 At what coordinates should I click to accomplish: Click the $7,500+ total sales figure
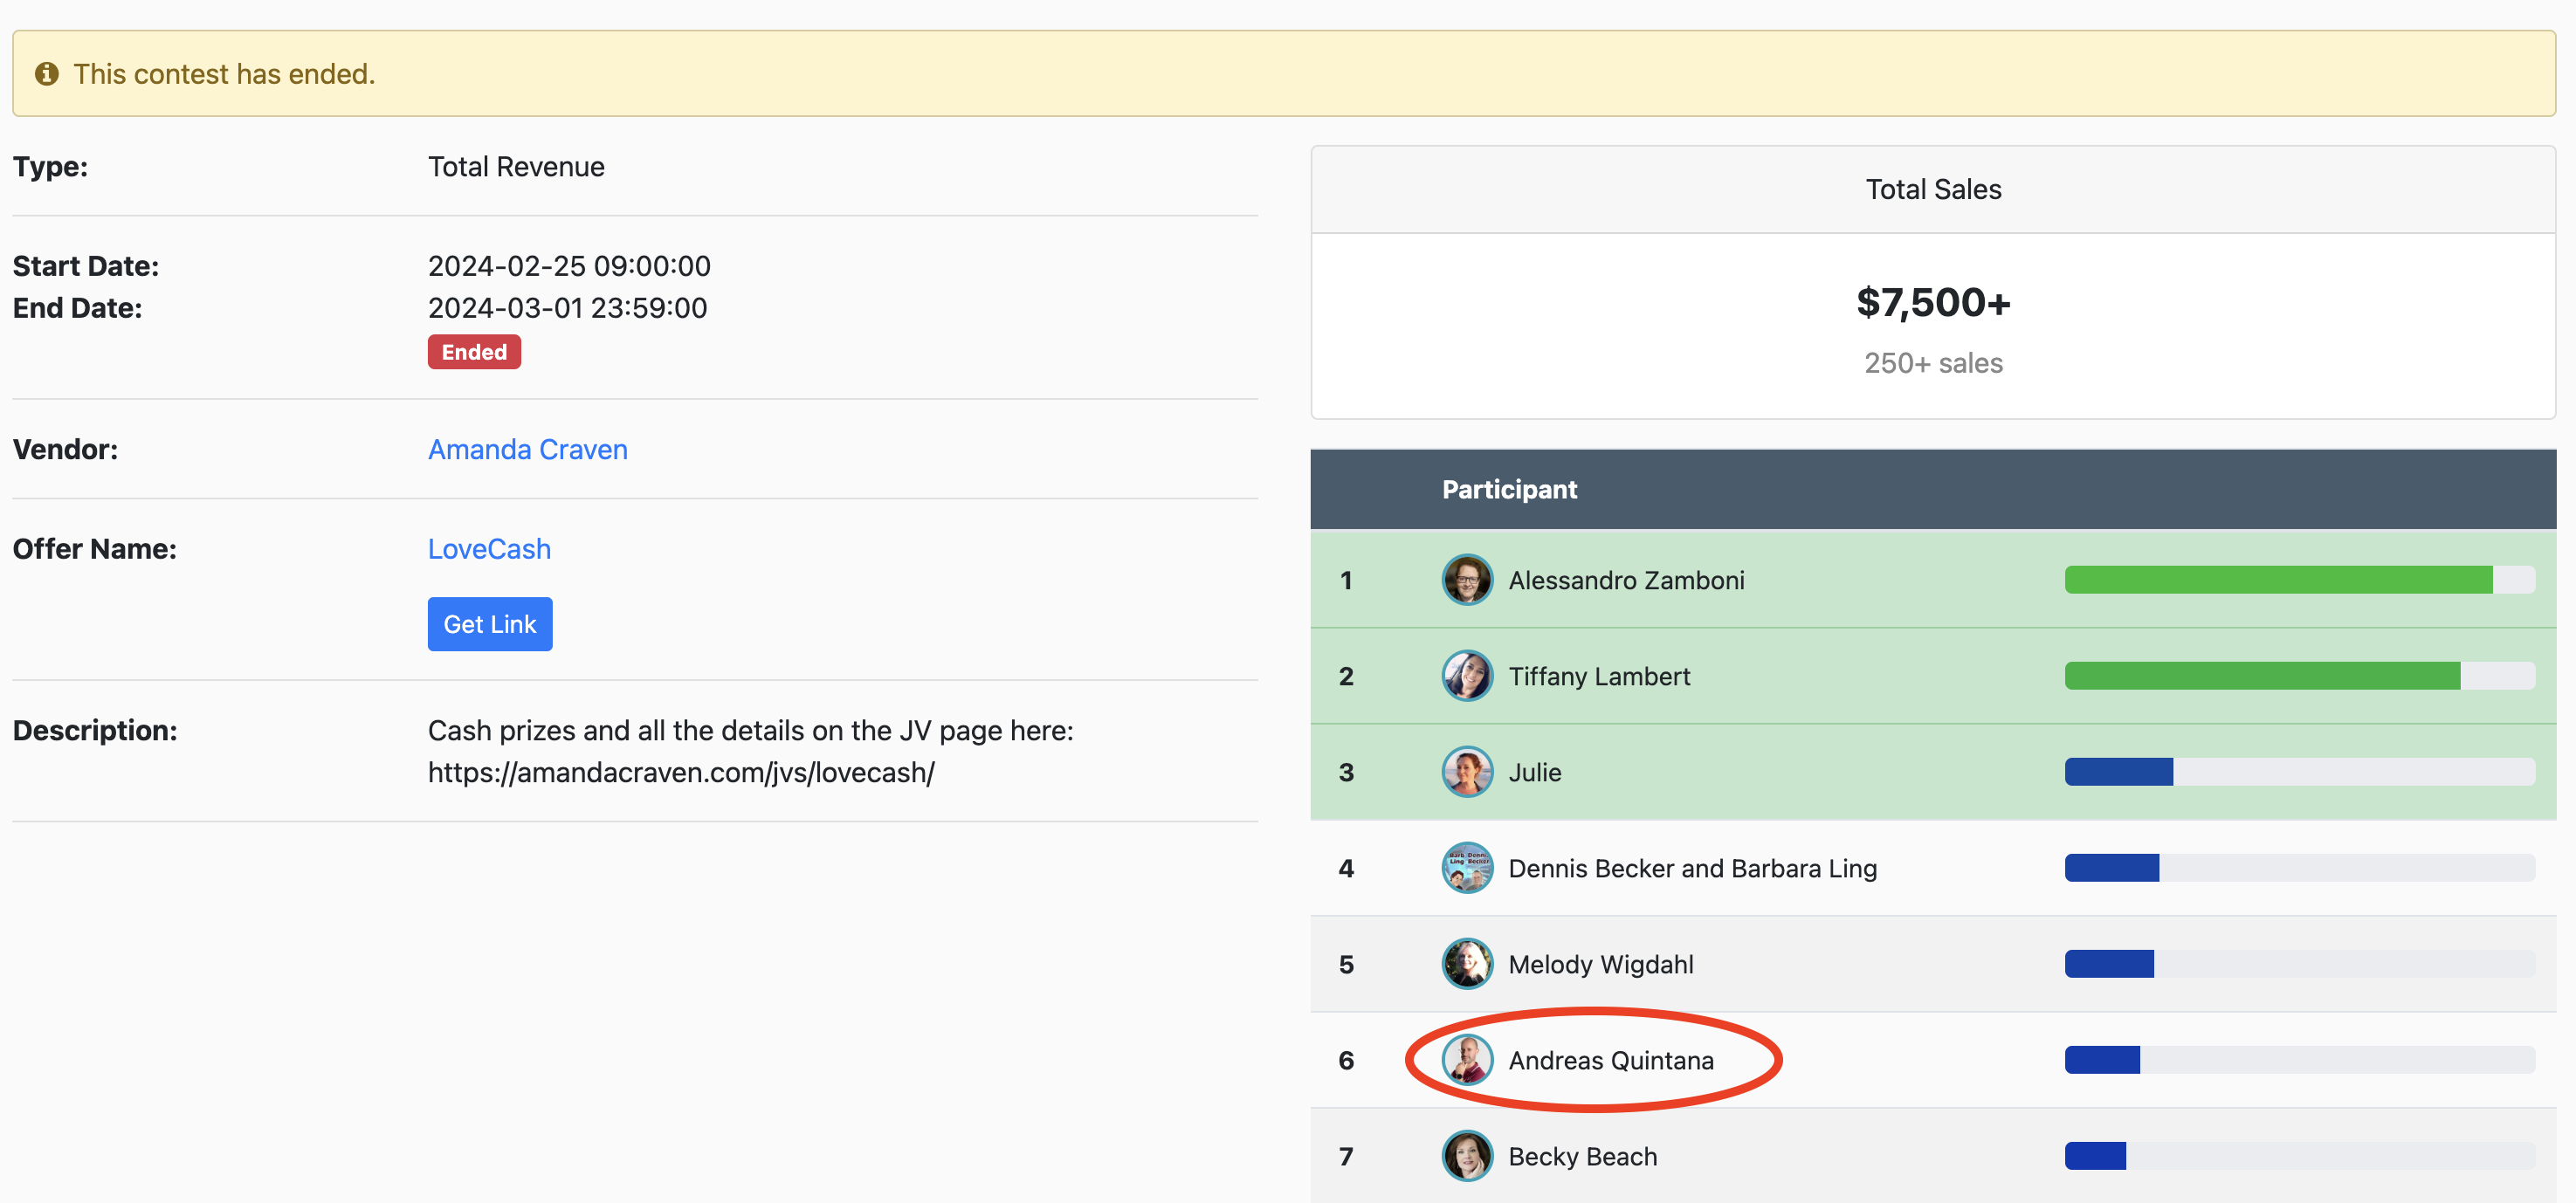1932,303
